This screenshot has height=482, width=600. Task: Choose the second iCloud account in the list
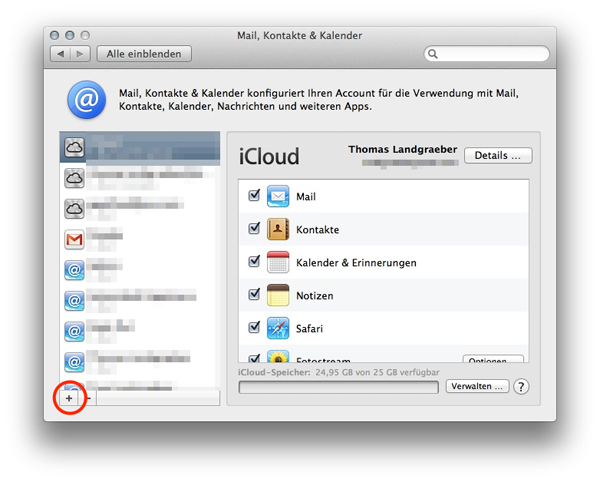(x=140, y=178)
